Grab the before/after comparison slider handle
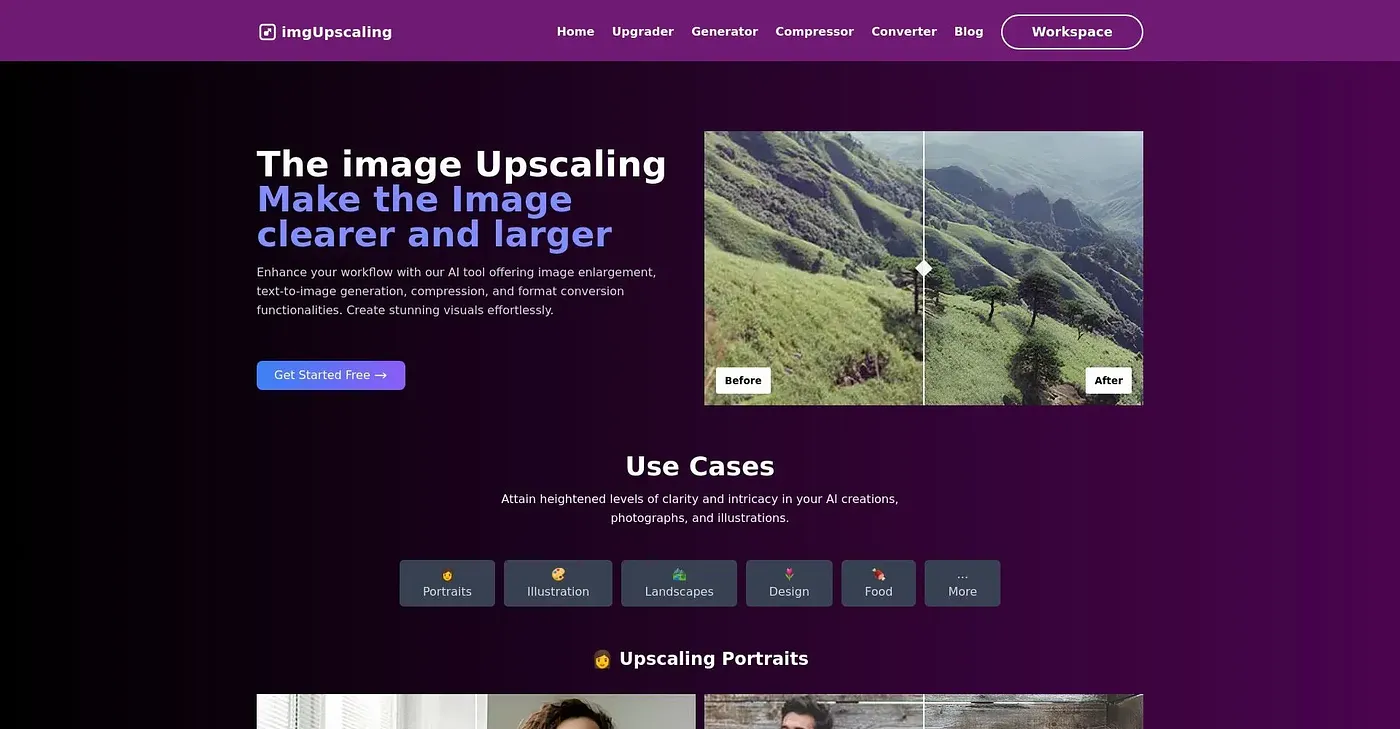The height and width of the screenshot is (729, 1400). click(924, 268)
